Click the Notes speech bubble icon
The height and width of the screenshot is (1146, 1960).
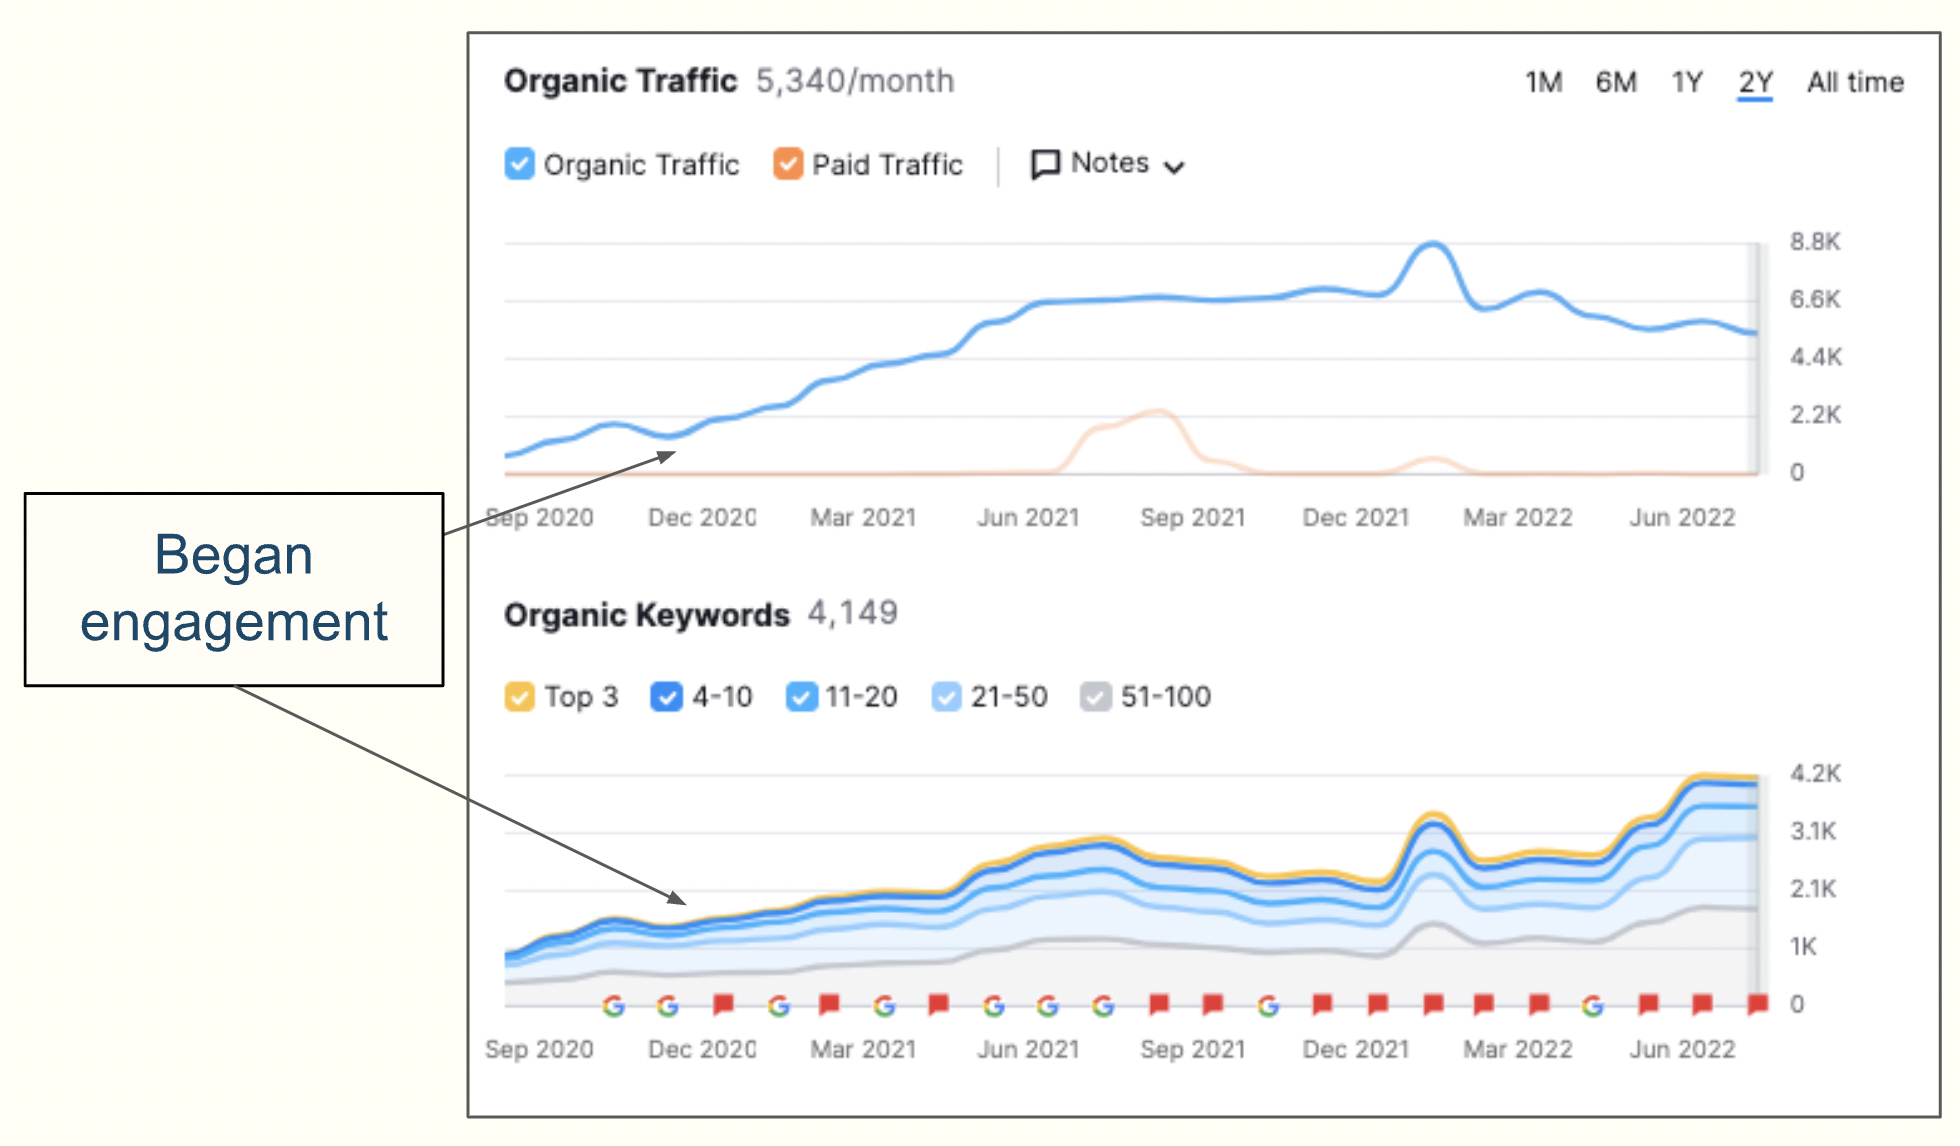coord(1045,164)
